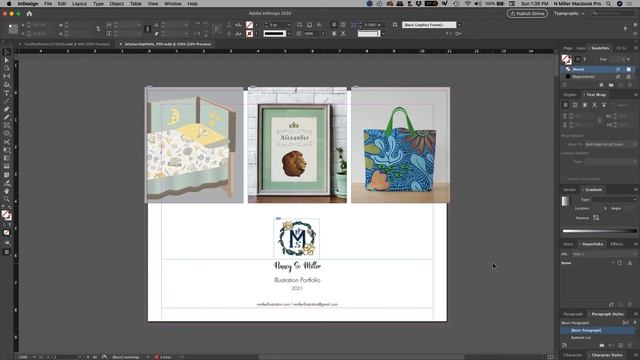Open the Text Wrap panel menu
The height and width of the screenshot is (360, 640).
click(x=635, y=95)
